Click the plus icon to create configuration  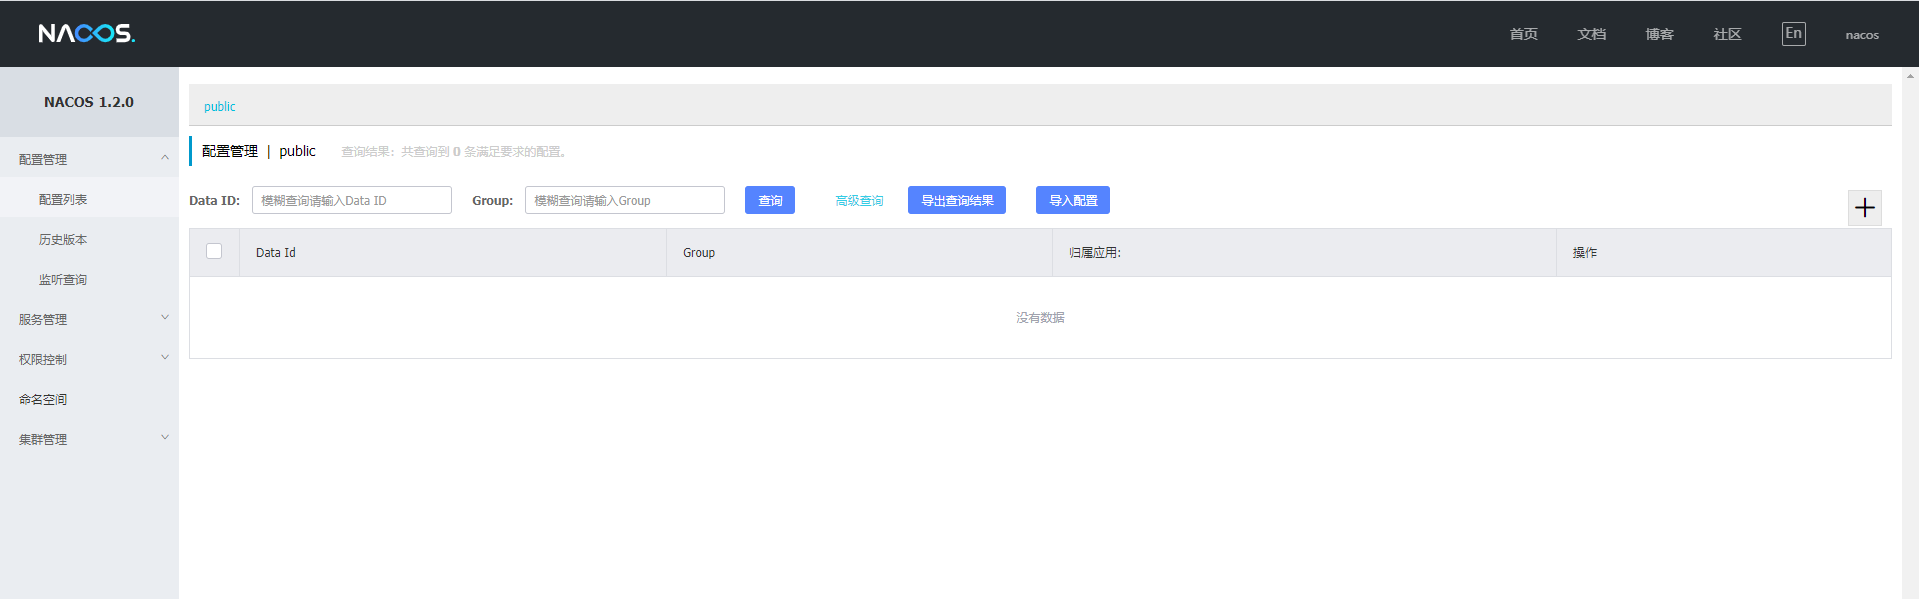click(x=1864, y=208)
